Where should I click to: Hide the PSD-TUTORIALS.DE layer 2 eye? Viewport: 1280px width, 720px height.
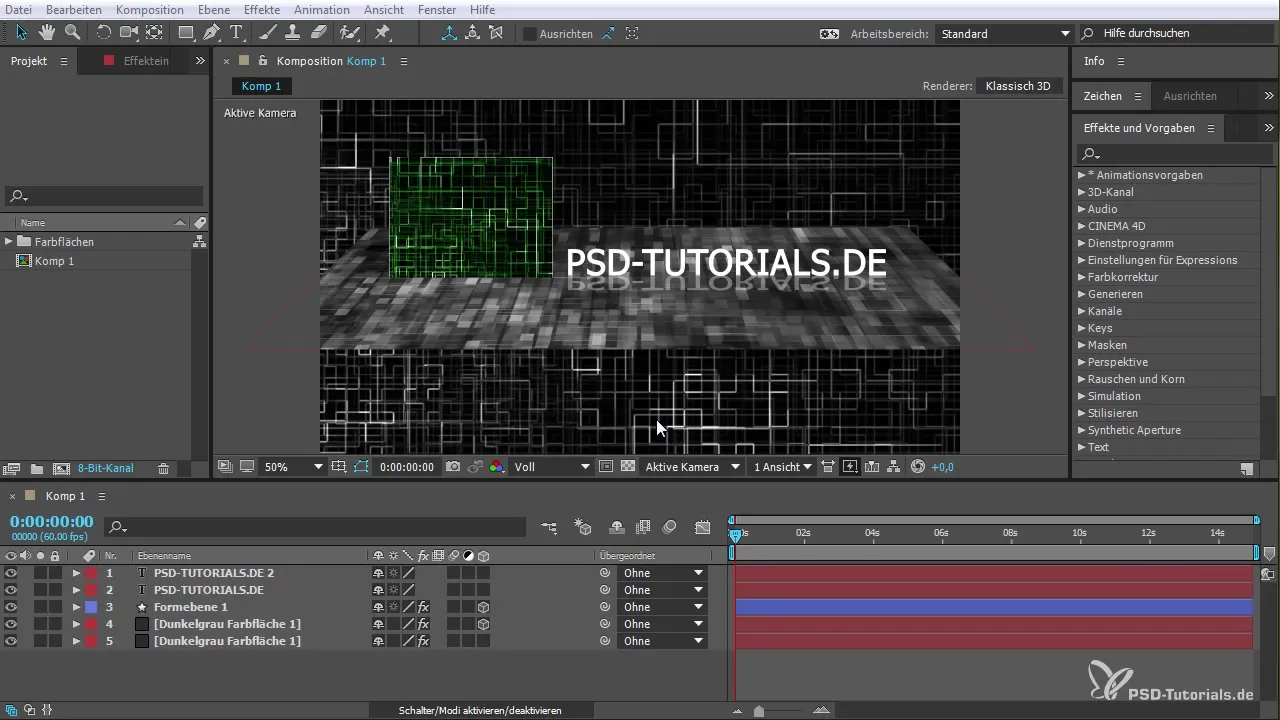point(11,591)
